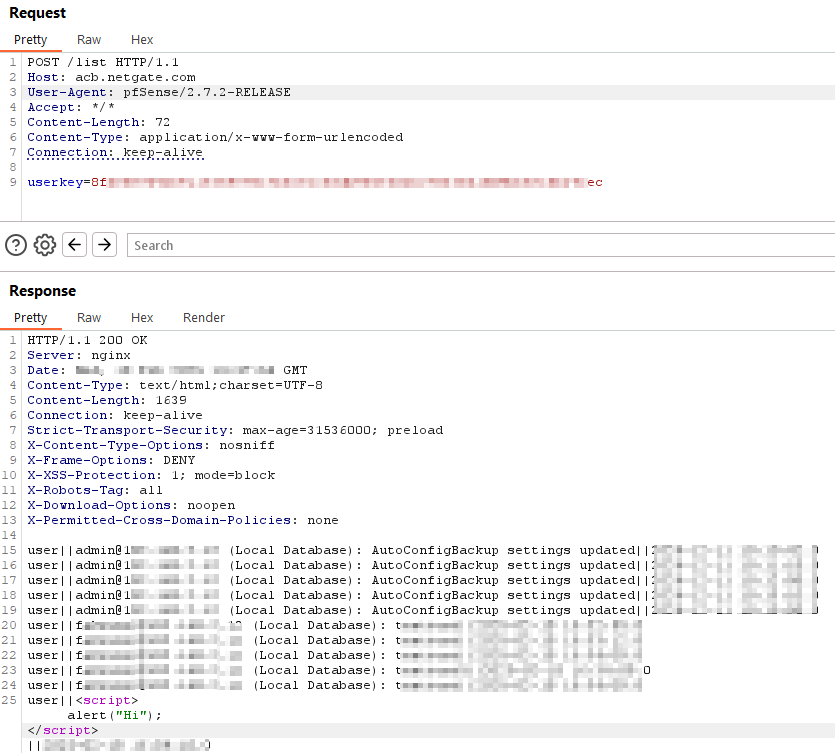
Task: Select the "Host: acb.netgate.com" header
Action: (x=111, y=77)
